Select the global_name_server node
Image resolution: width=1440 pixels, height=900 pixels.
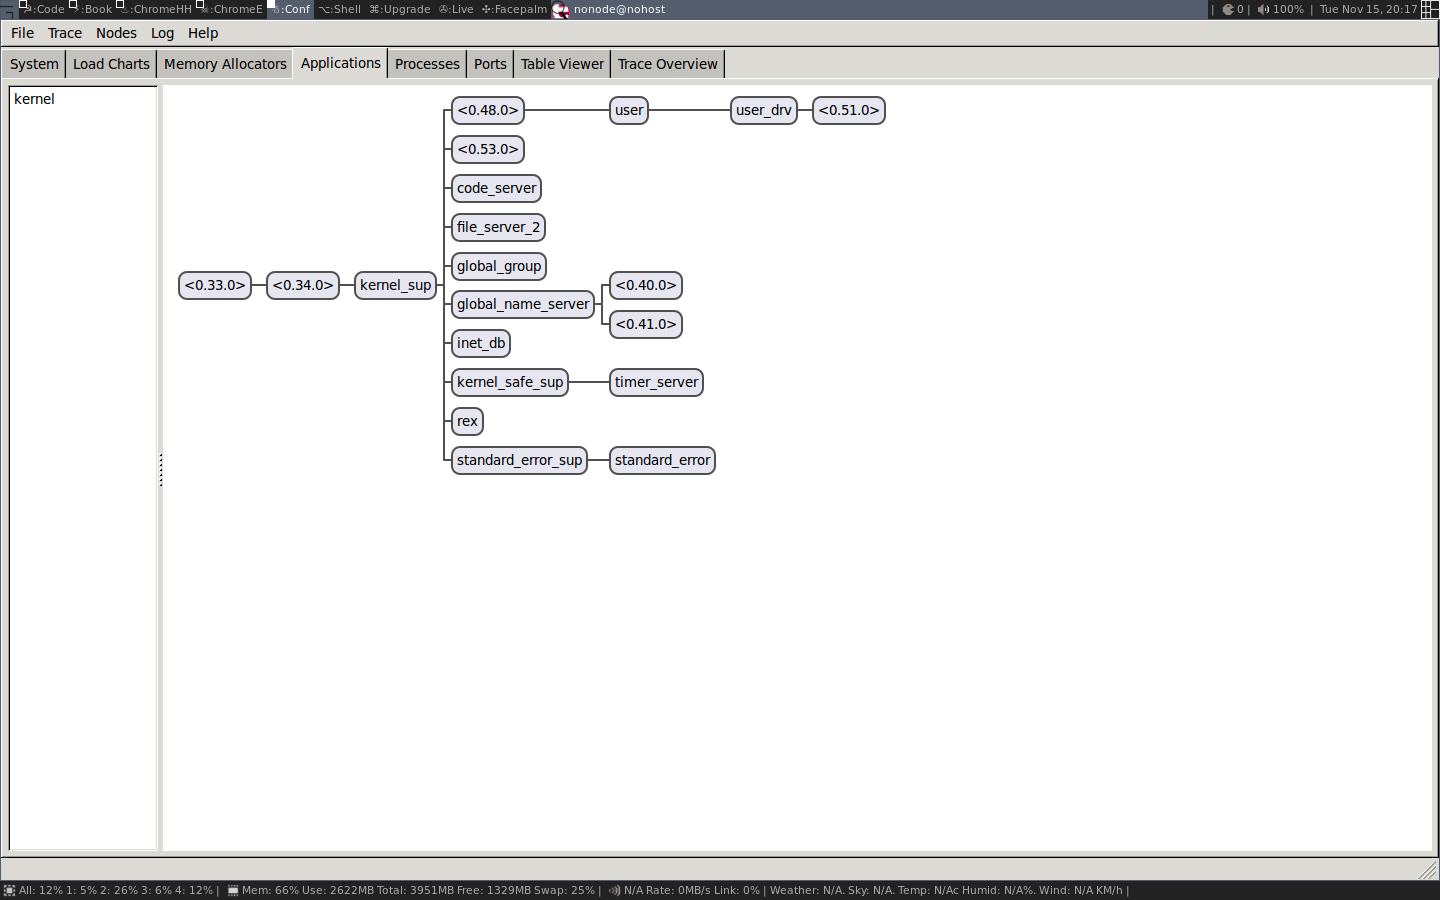(x=523, y=304)
